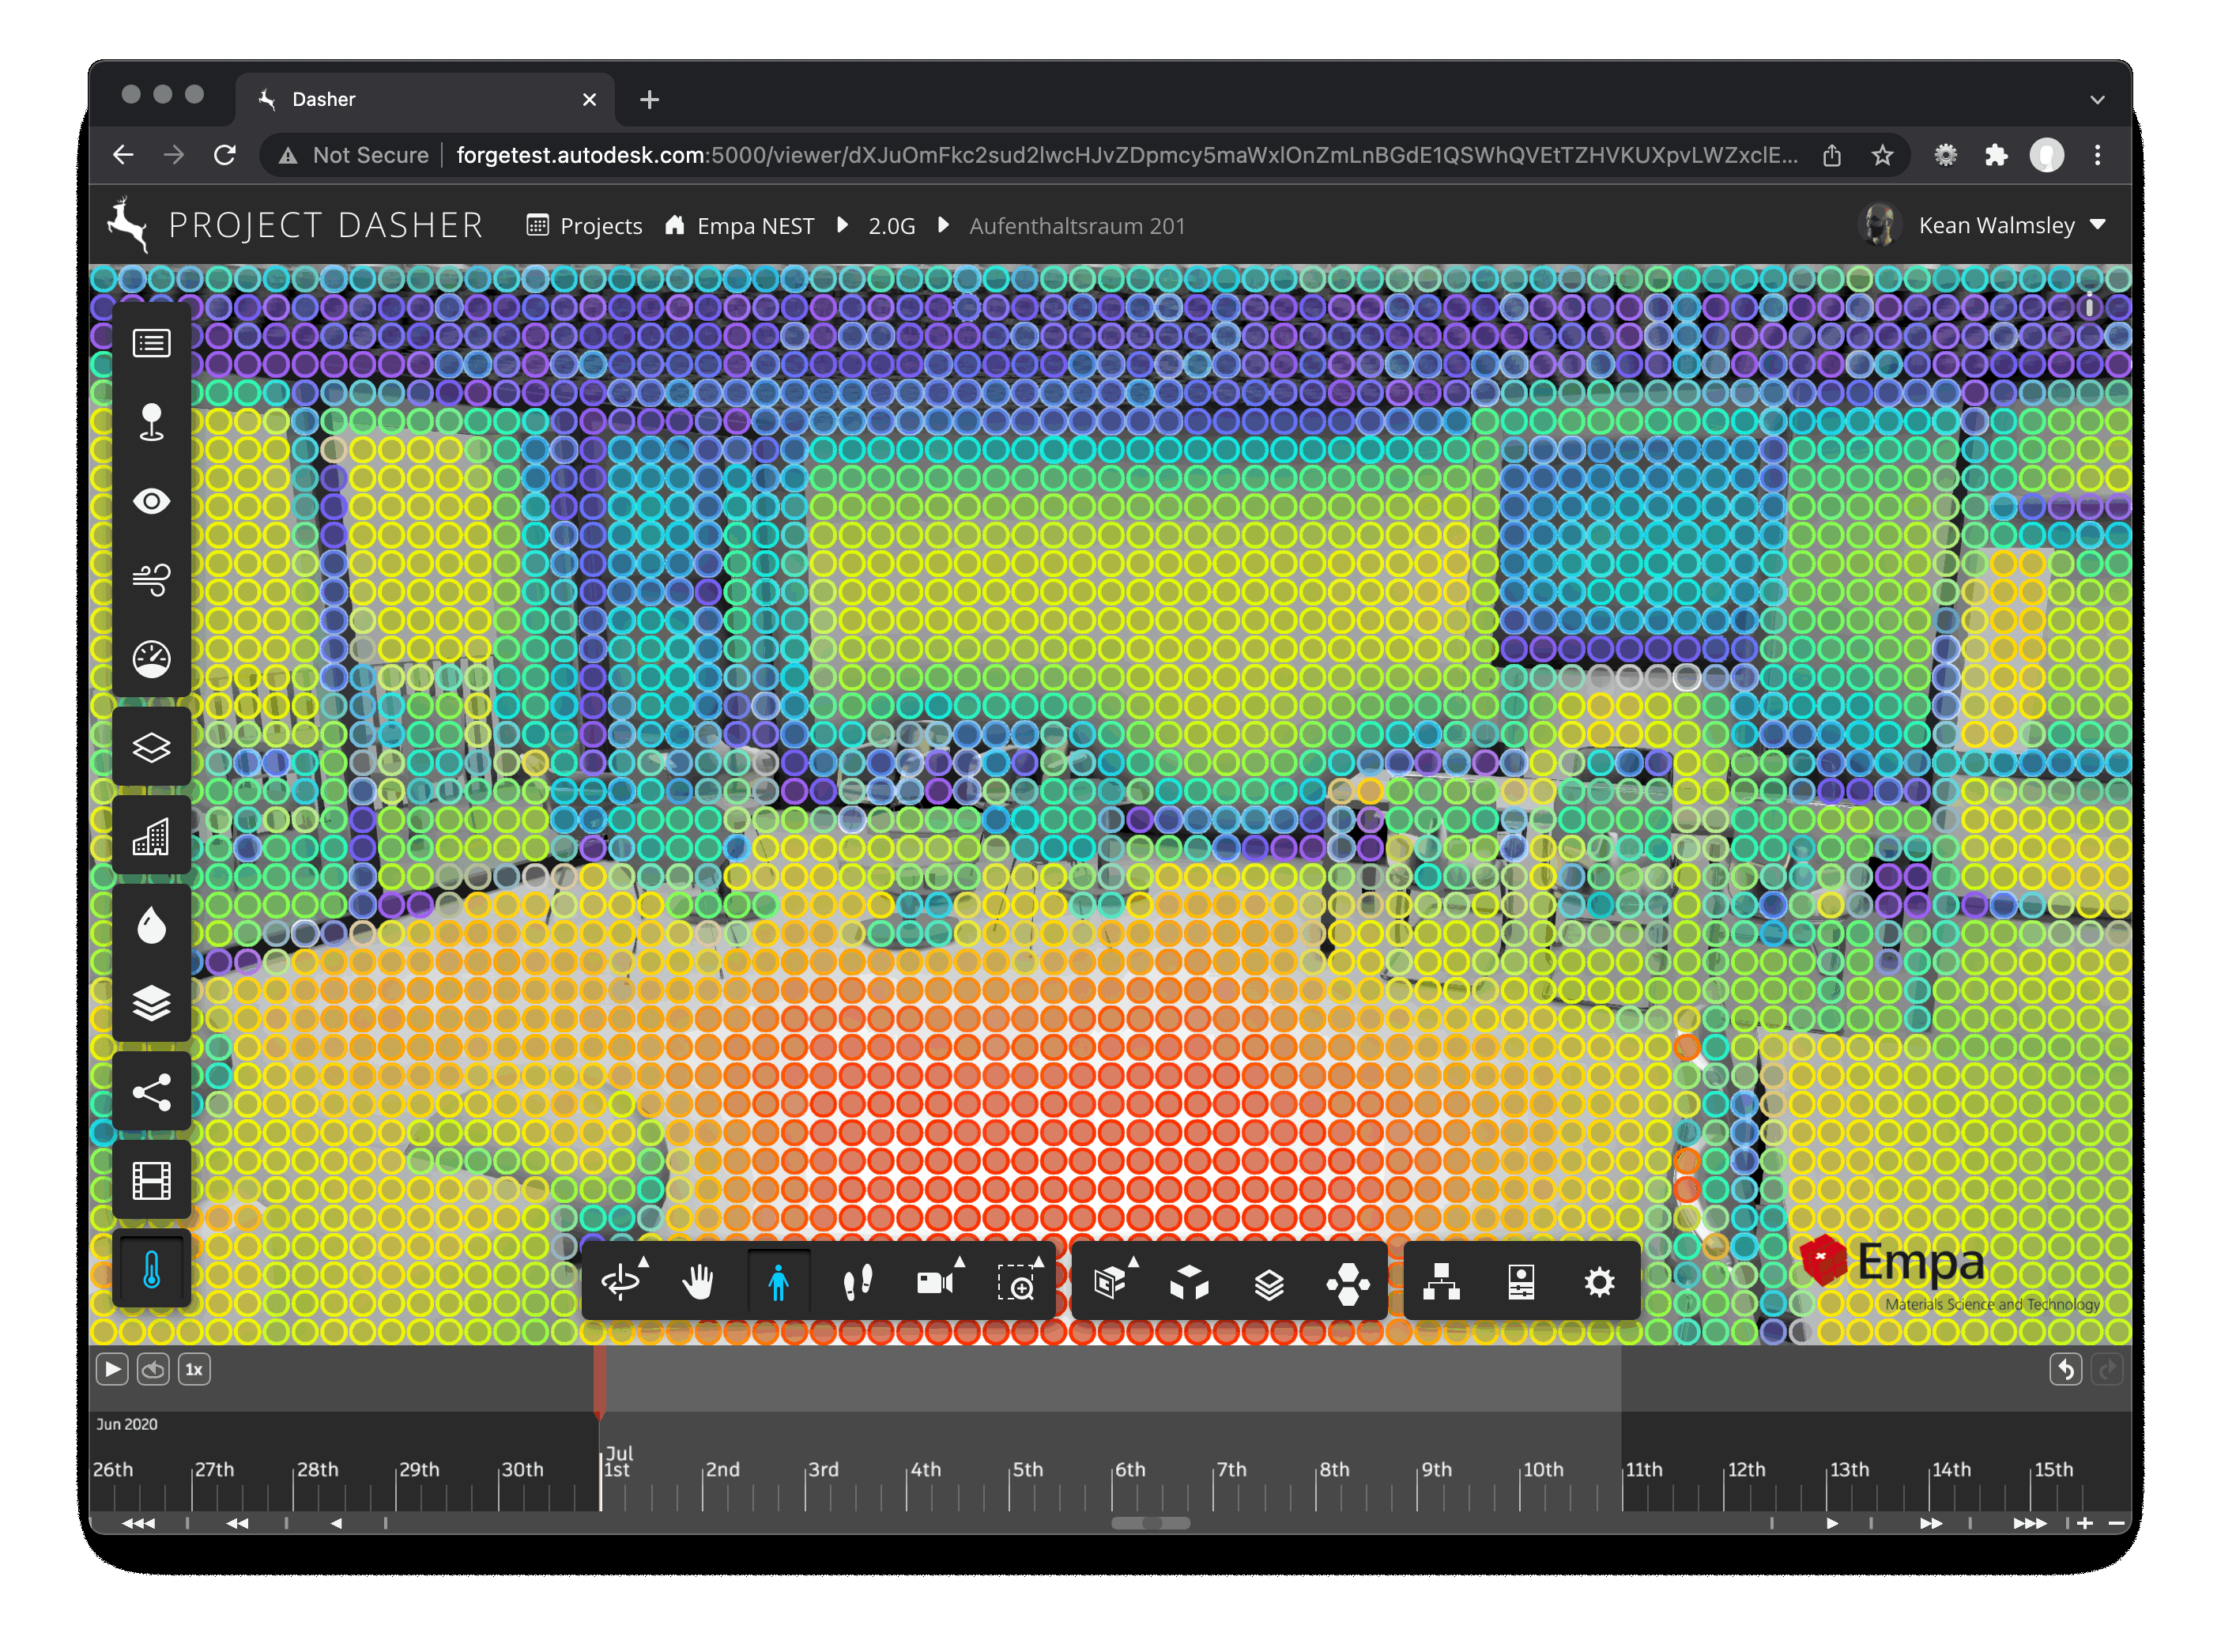Expand the 2.0G level breadcrumb arrow

click(942, 226)
